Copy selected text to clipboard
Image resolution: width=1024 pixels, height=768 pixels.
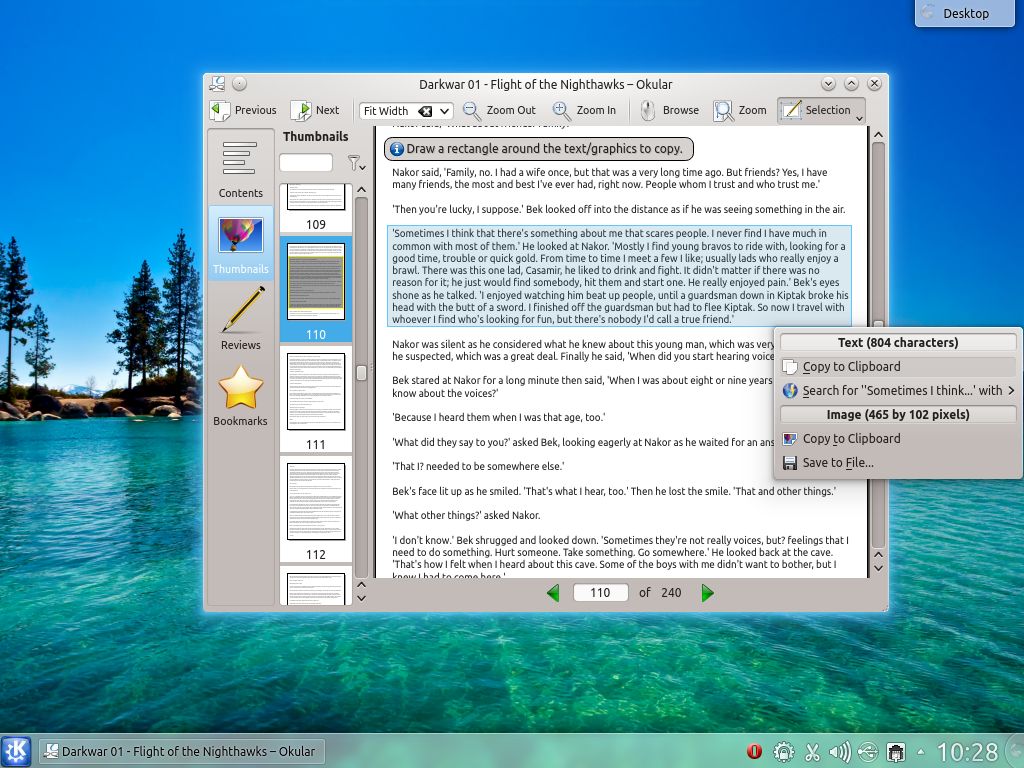click(898, 366)
